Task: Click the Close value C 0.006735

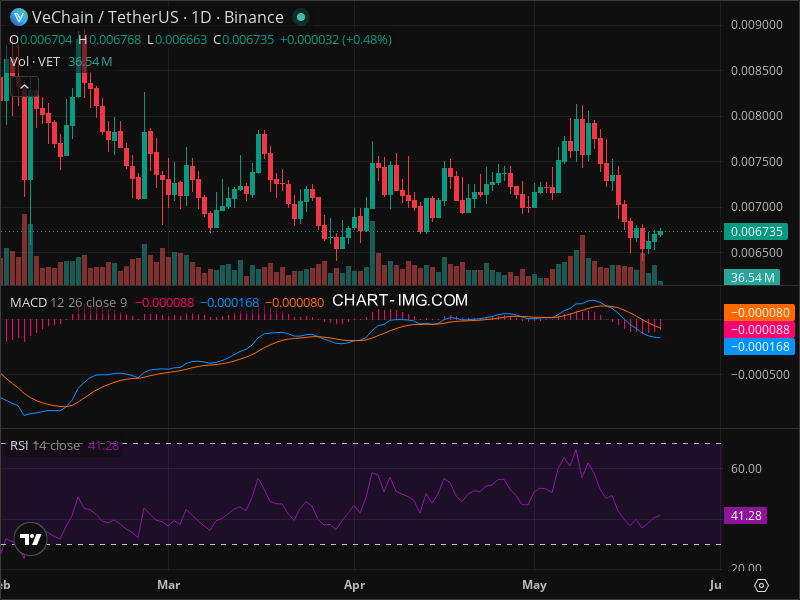Action: 243,40
